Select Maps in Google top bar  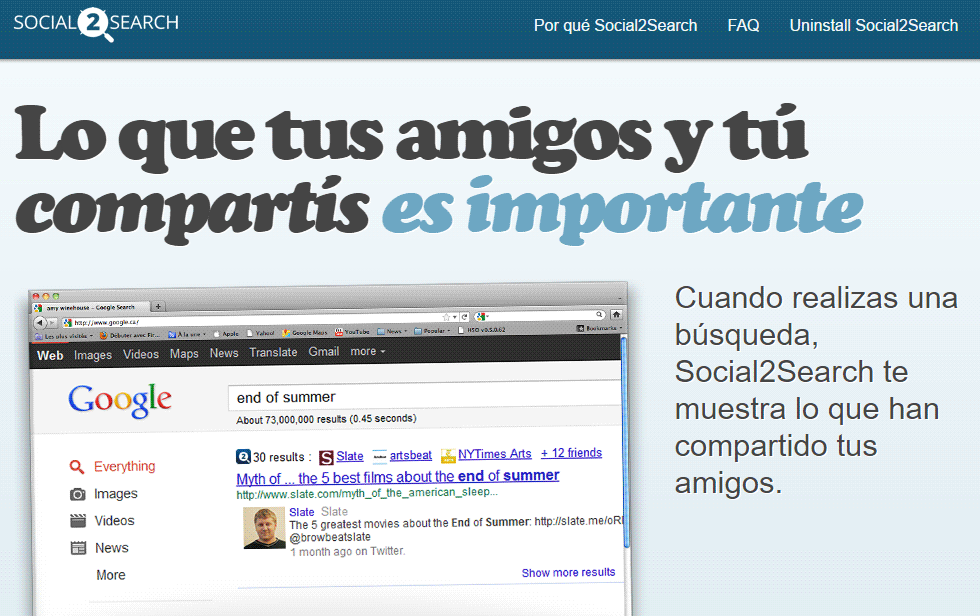click(184, 354)
